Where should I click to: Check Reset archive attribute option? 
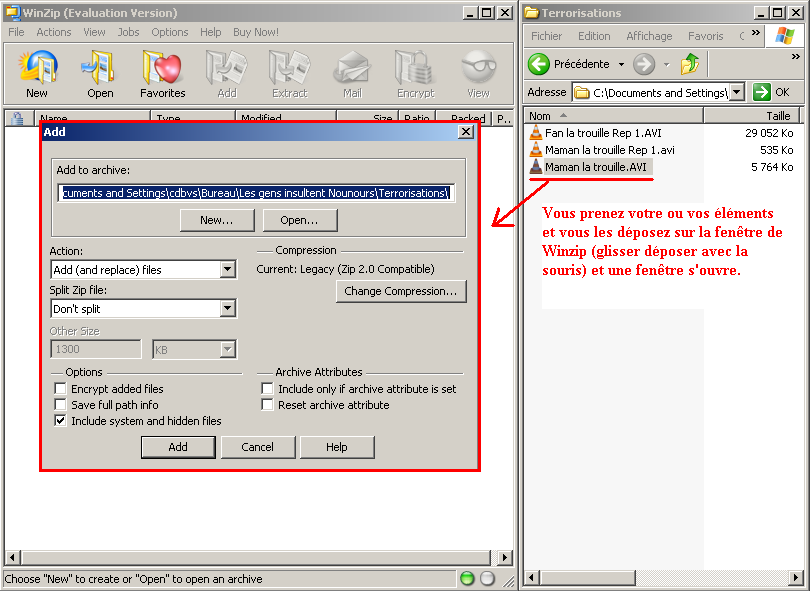pyautogui.click(x=267, y=405)
